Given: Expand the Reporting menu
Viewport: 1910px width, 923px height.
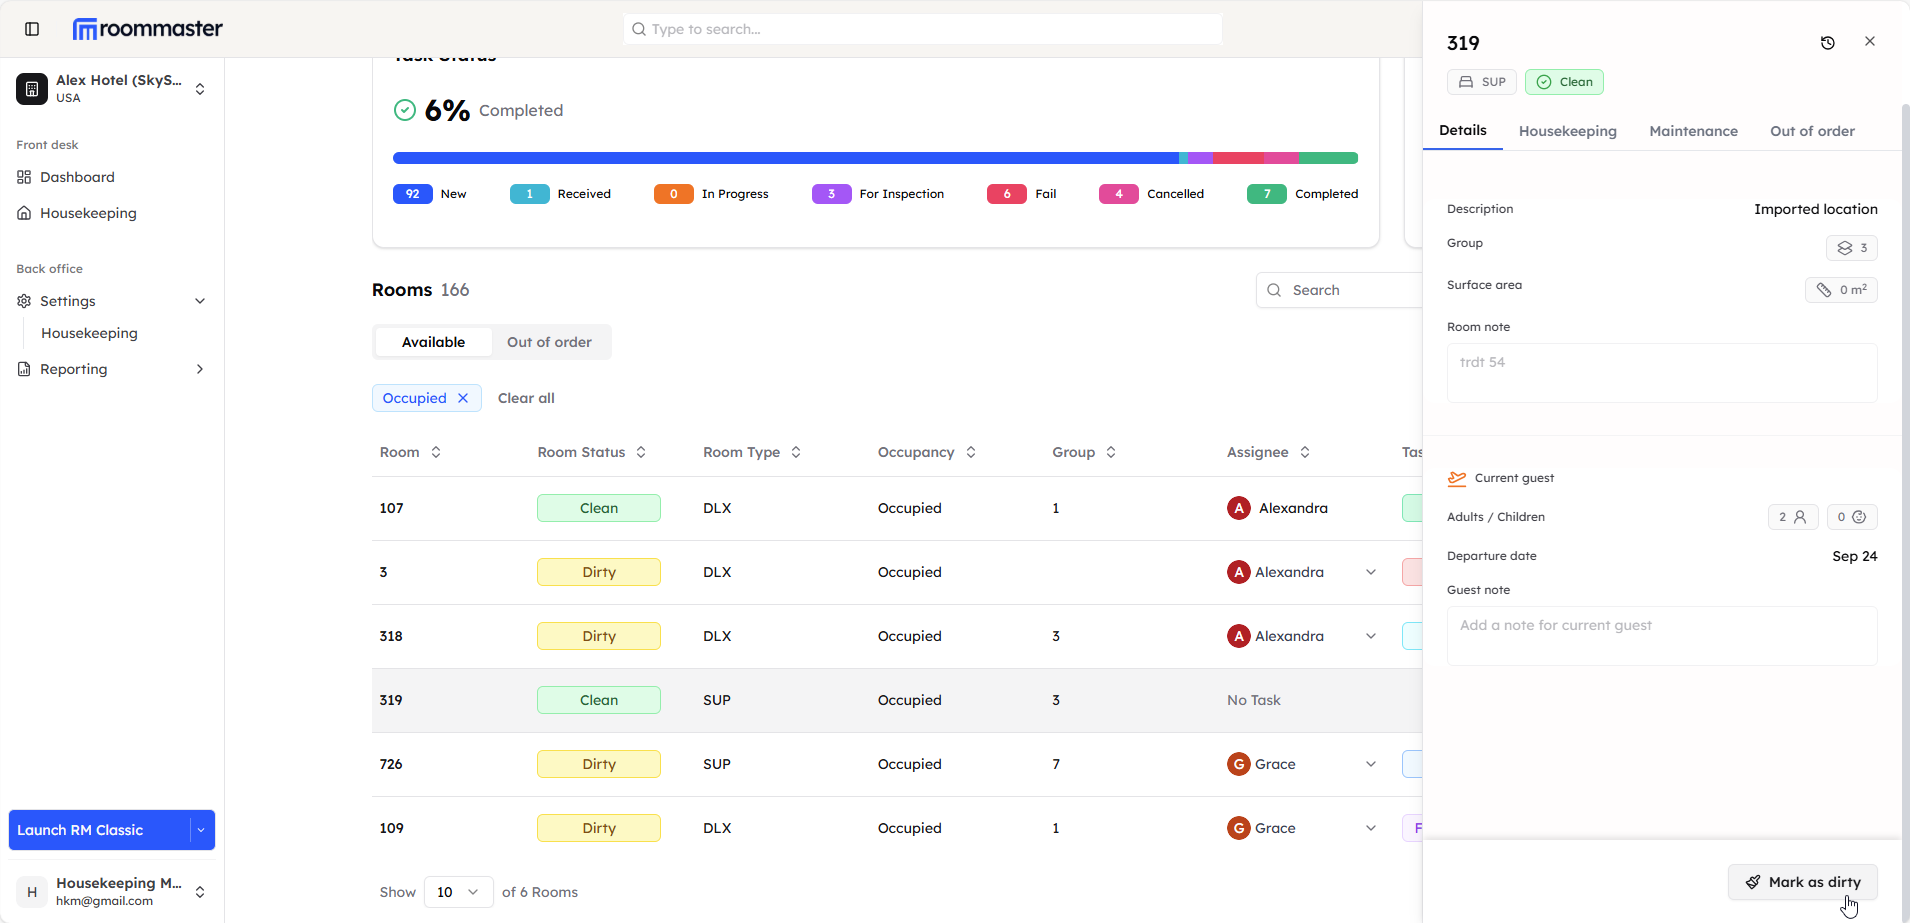Looking at the screenshot, I should [x=200, y=369].
